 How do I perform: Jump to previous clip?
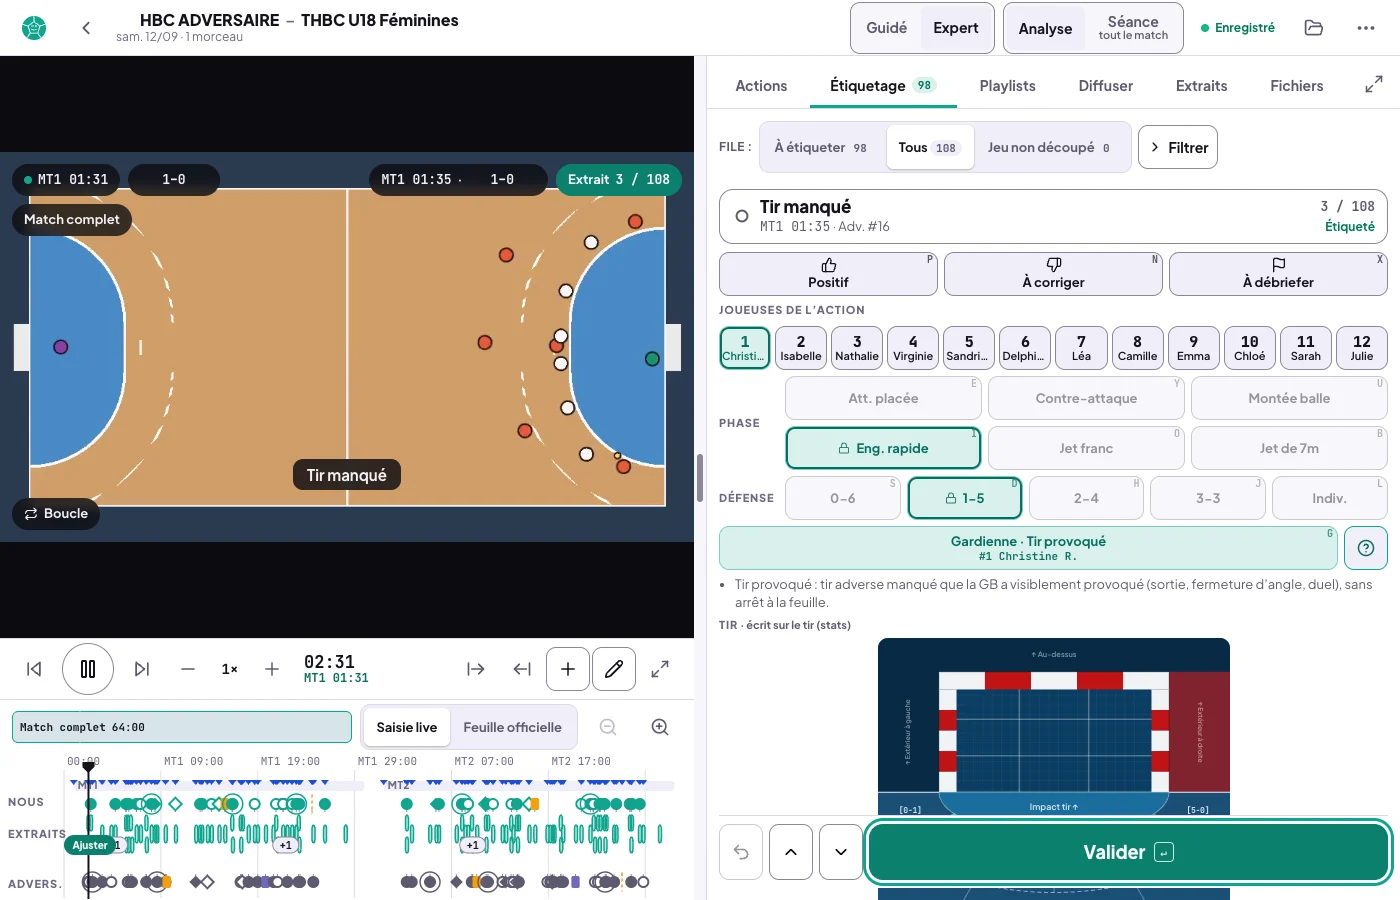point(34,669)
